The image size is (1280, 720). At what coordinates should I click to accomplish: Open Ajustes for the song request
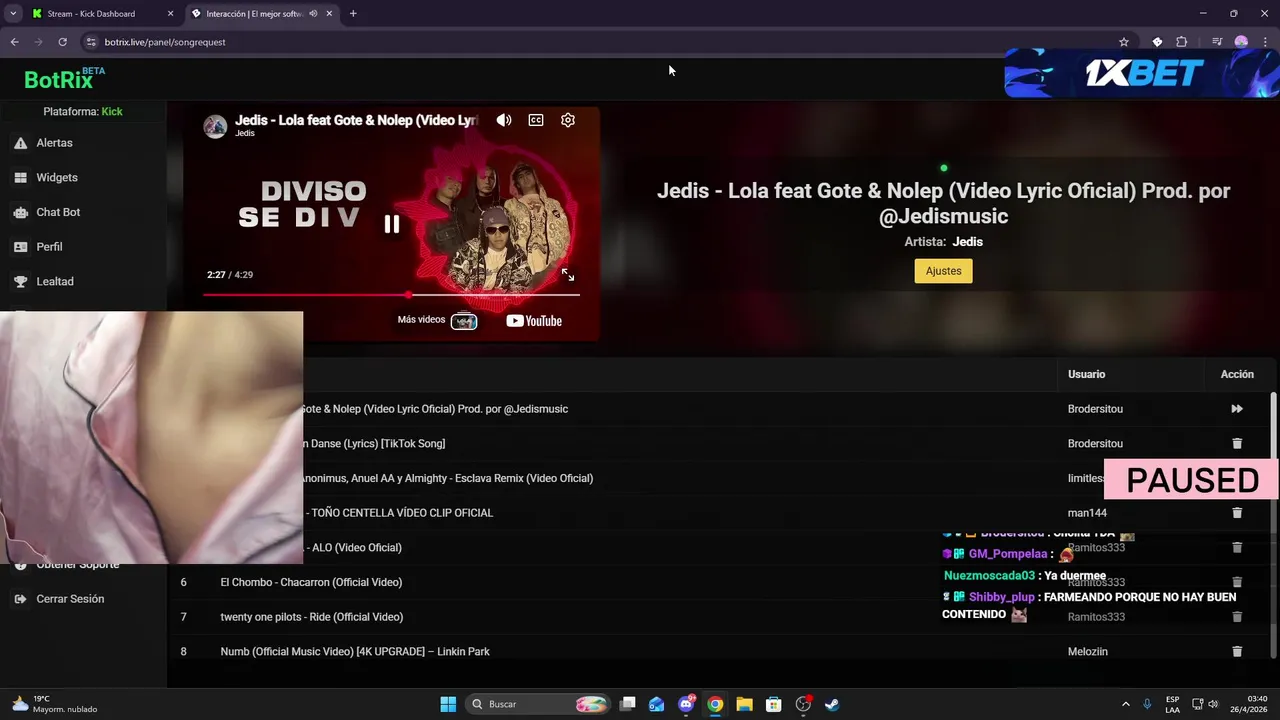coord(943,271)
